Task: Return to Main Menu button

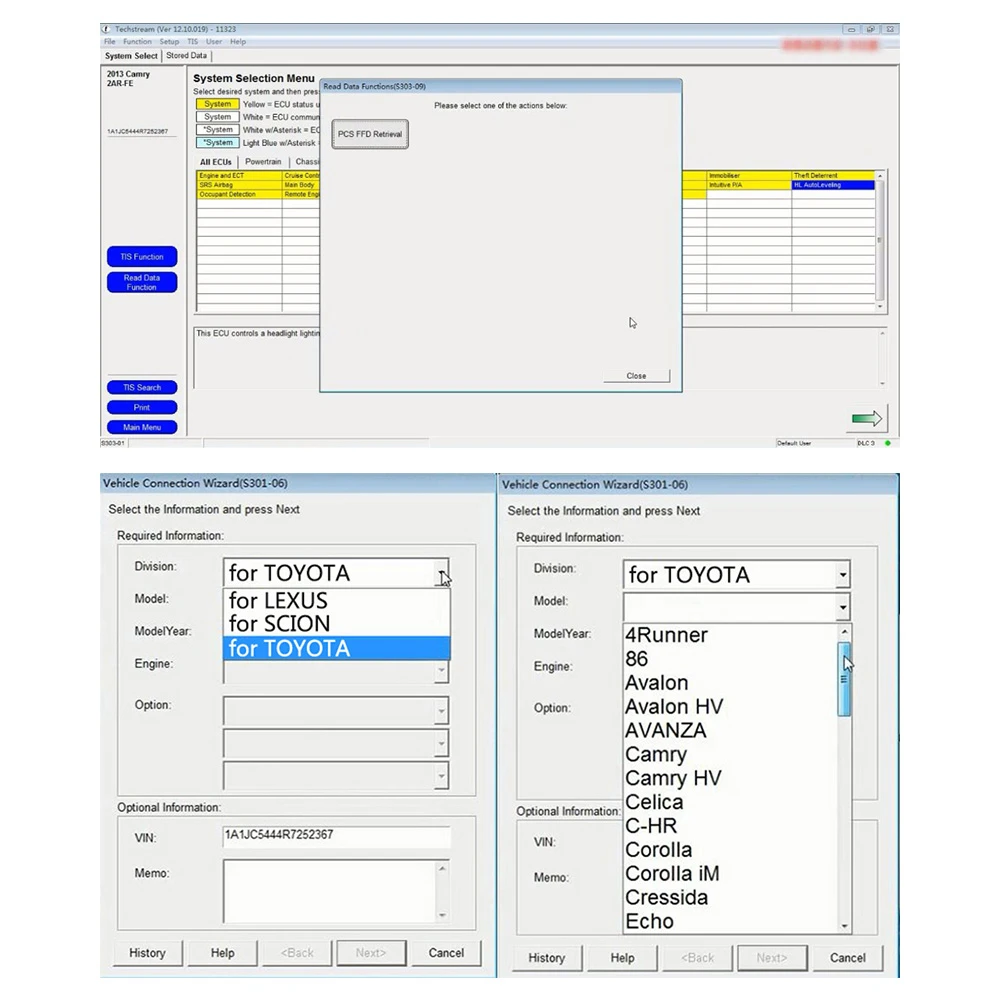Action: 142,427
